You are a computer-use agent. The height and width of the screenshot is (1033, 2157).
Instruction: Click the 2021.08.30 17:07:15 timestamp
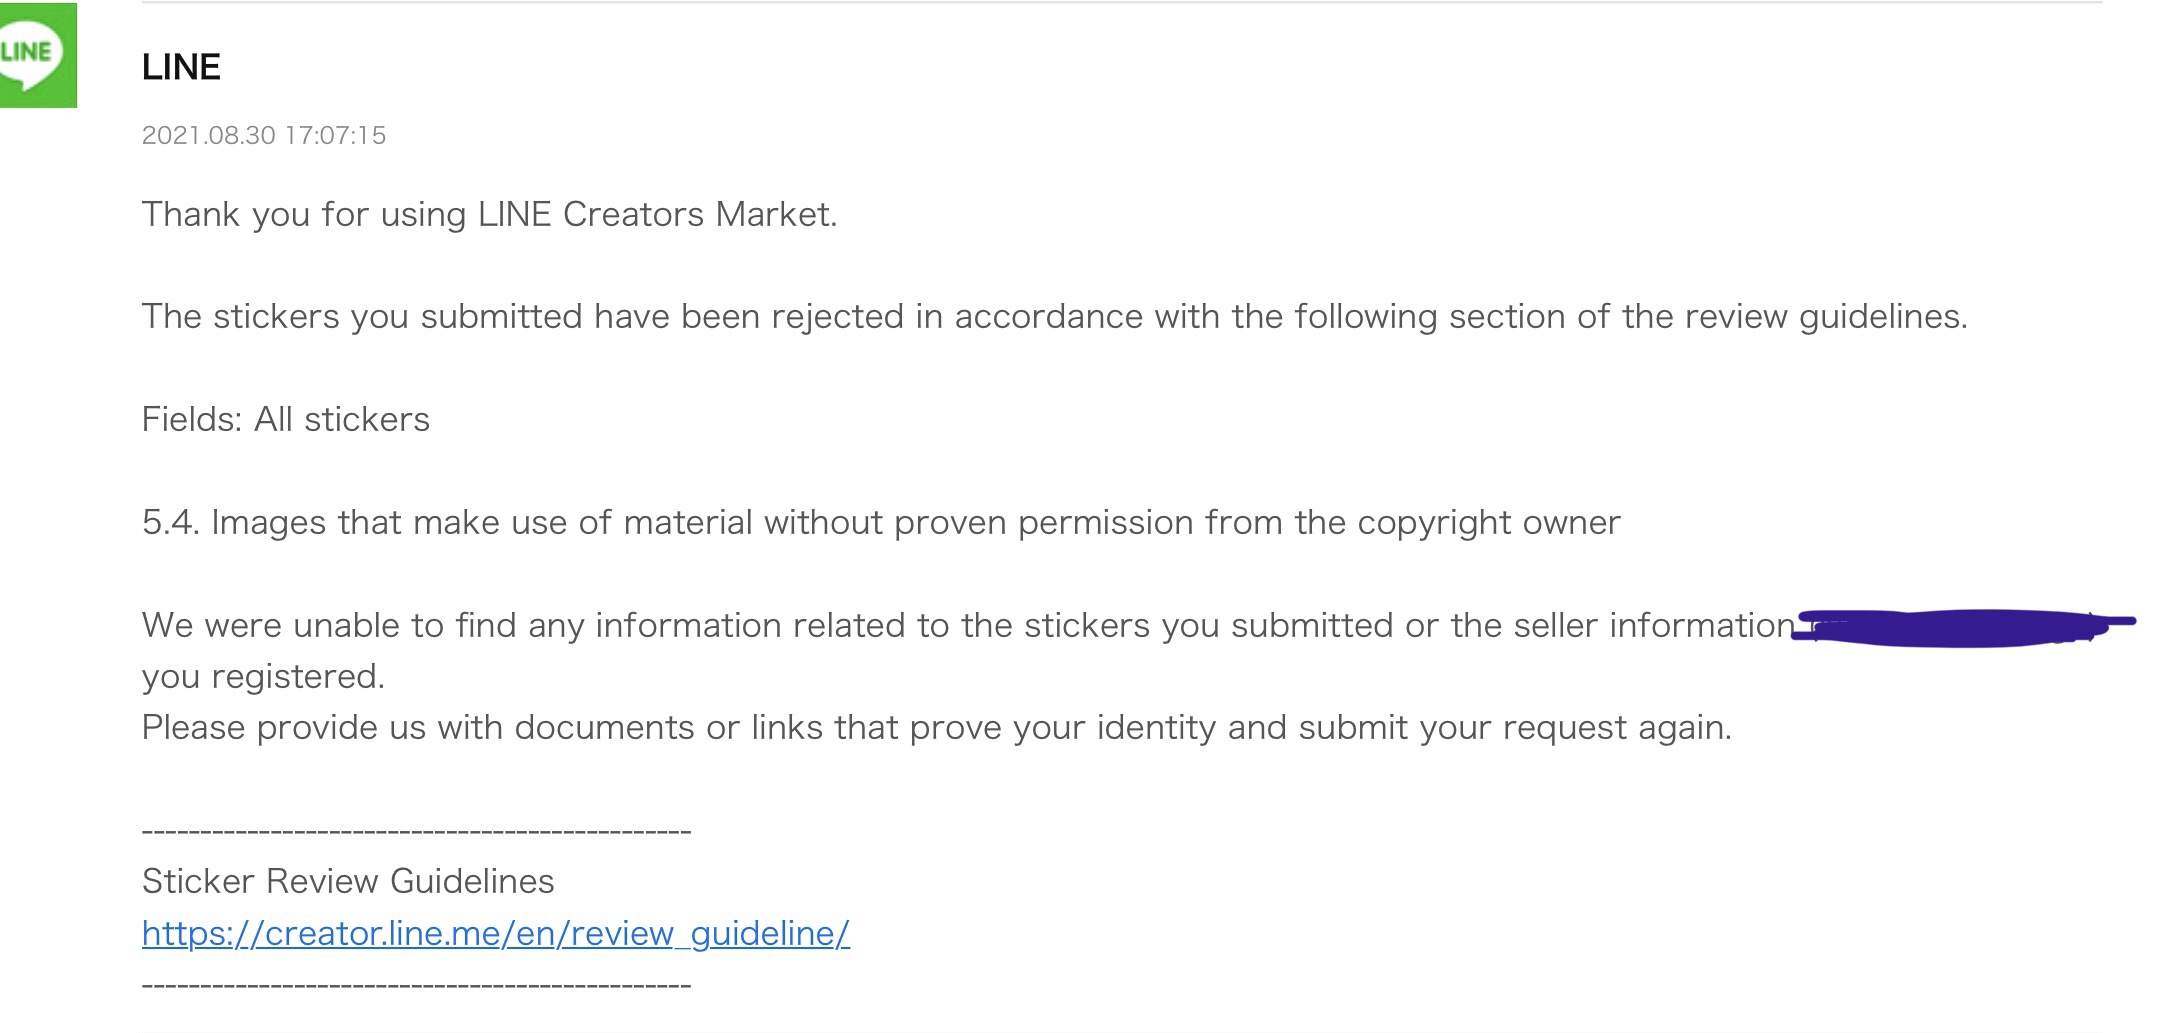[x=264, y=135]
